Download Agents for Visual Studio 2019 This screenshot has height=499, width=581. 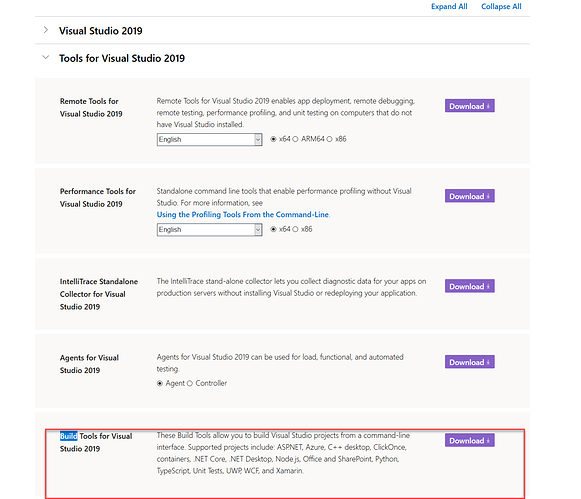coord(469,362)
